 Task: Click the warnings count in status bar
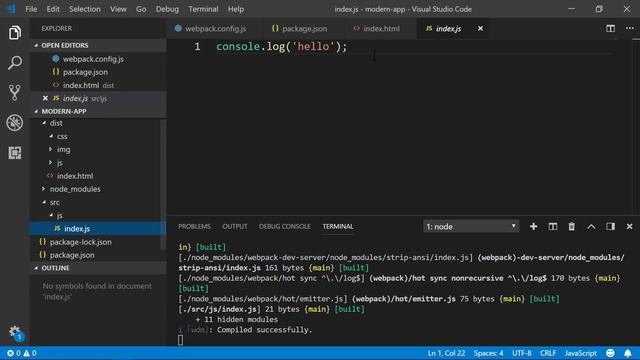30,353
